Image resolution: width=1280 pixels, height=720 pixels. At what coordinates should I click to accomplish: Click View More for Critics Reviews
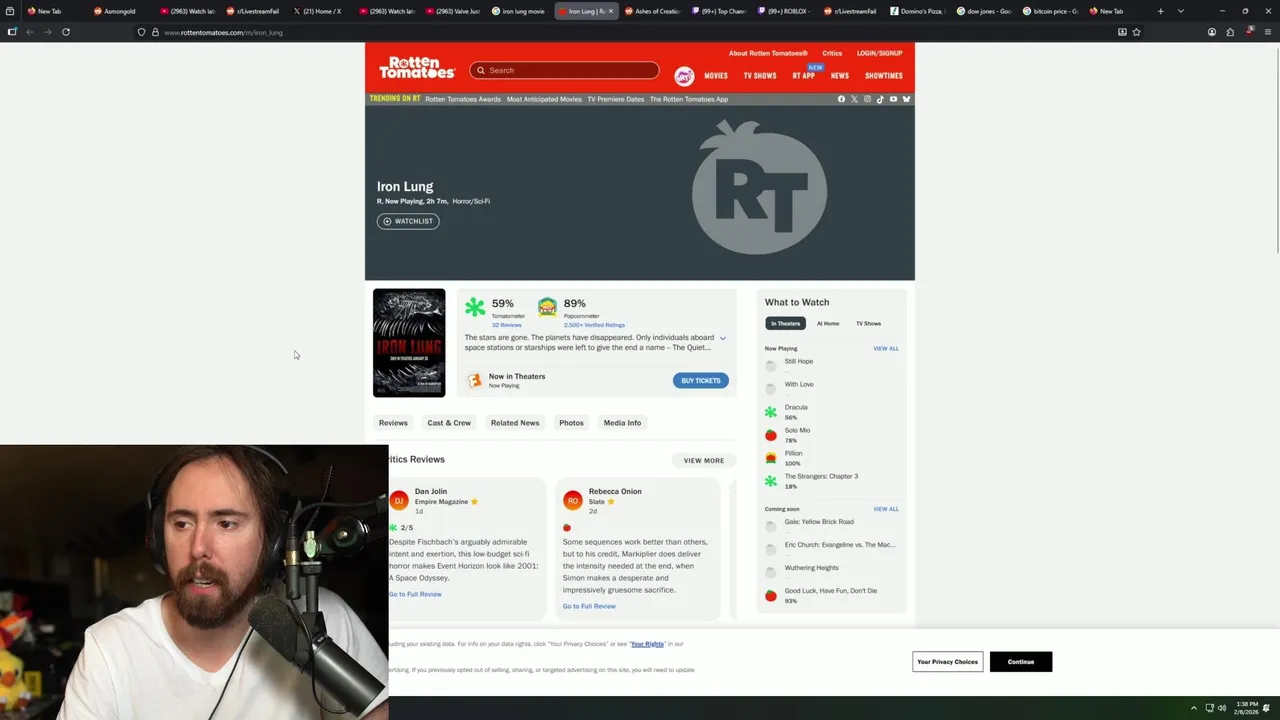(704, 461)
